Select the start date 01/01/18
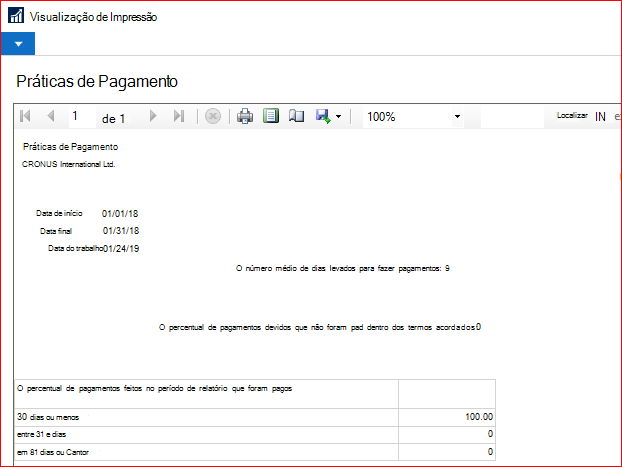Image resolution: width=622 pixels, height=467 pixels. 120,214
